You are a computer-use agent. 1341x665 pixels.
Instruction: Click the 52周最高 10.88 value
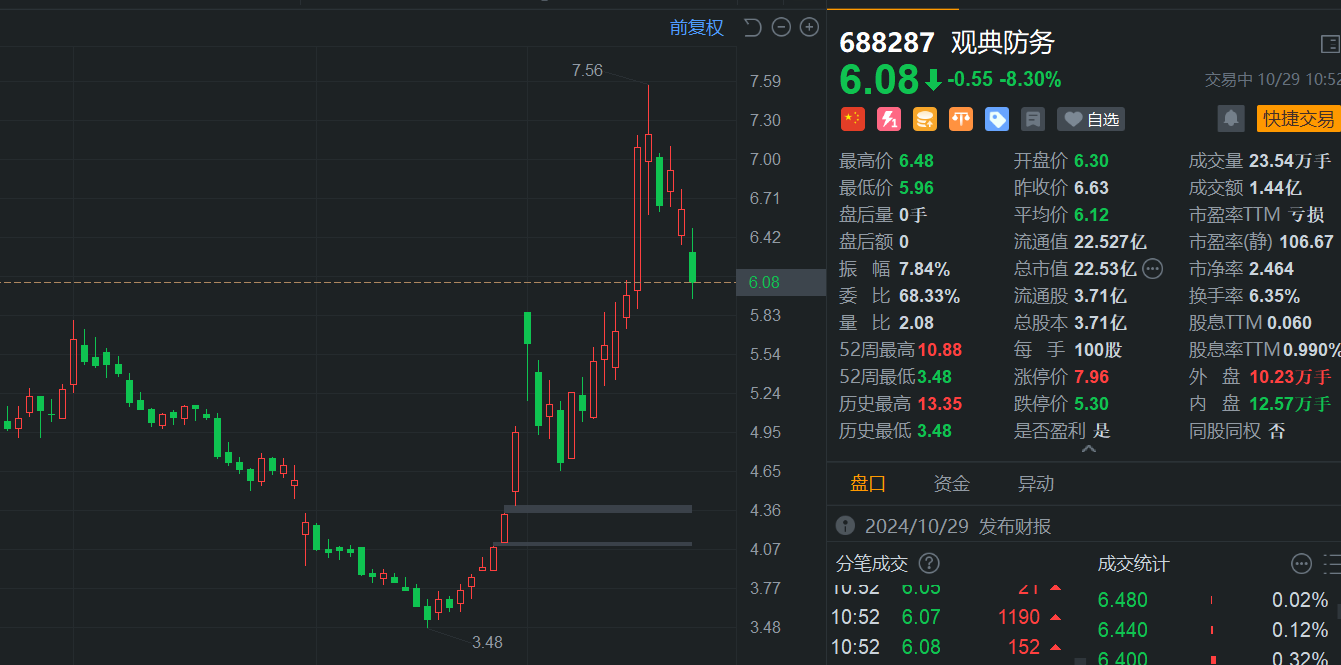[940, 350]
